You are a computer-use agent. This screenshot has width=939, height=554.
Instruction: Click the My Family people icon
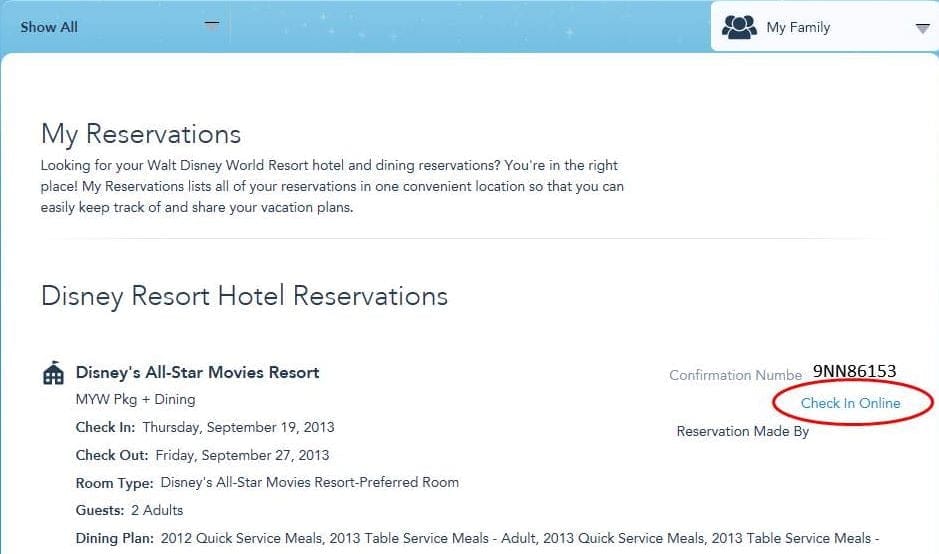pyautogui.click(x=739, y=27)
